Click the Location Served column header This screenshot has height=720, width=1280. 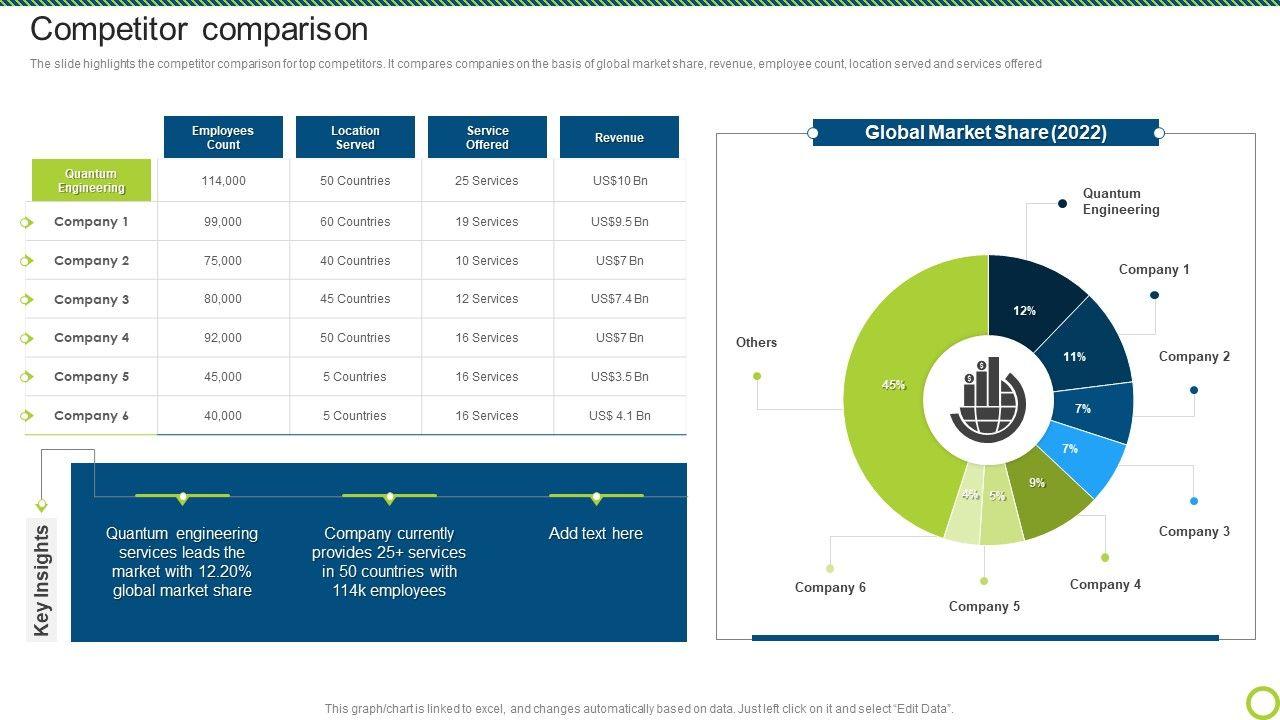(355, 137)
